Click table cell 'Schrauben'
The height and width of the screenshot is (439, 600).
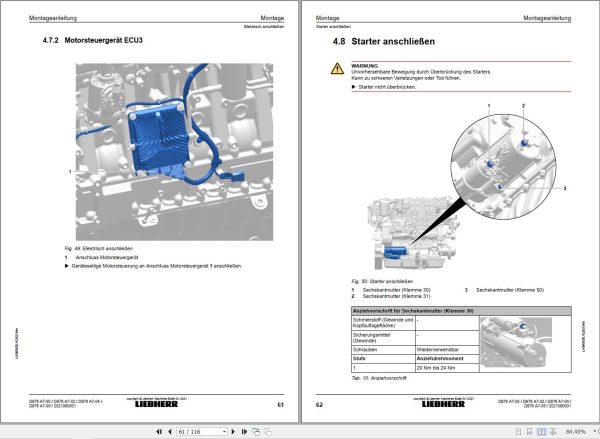[x=383, y=350]
